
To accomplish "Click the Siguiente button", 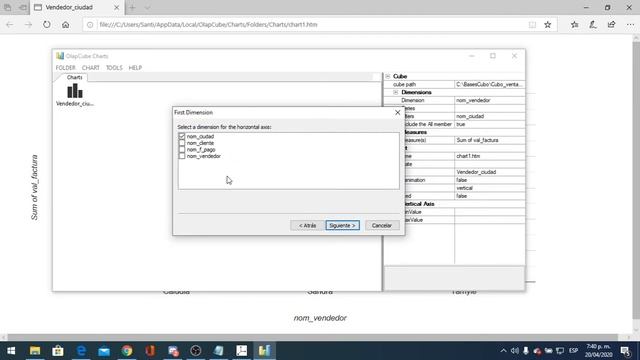I will pos(342,225).
